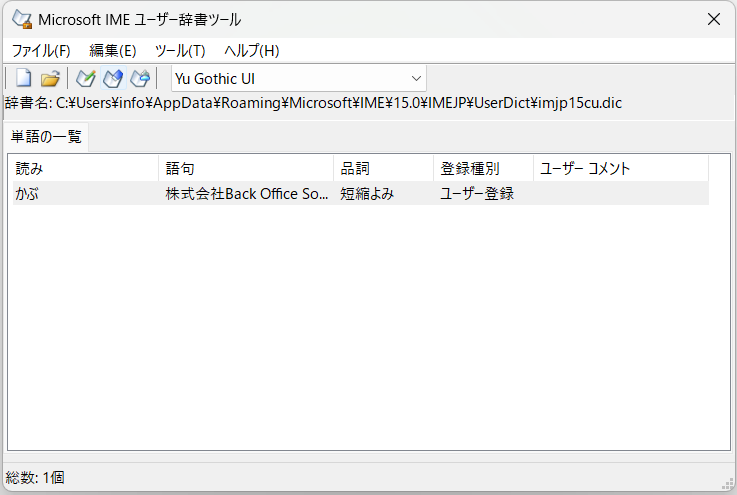
Task: Open the ツール(T) menu
Action: (x=180, y=50)
